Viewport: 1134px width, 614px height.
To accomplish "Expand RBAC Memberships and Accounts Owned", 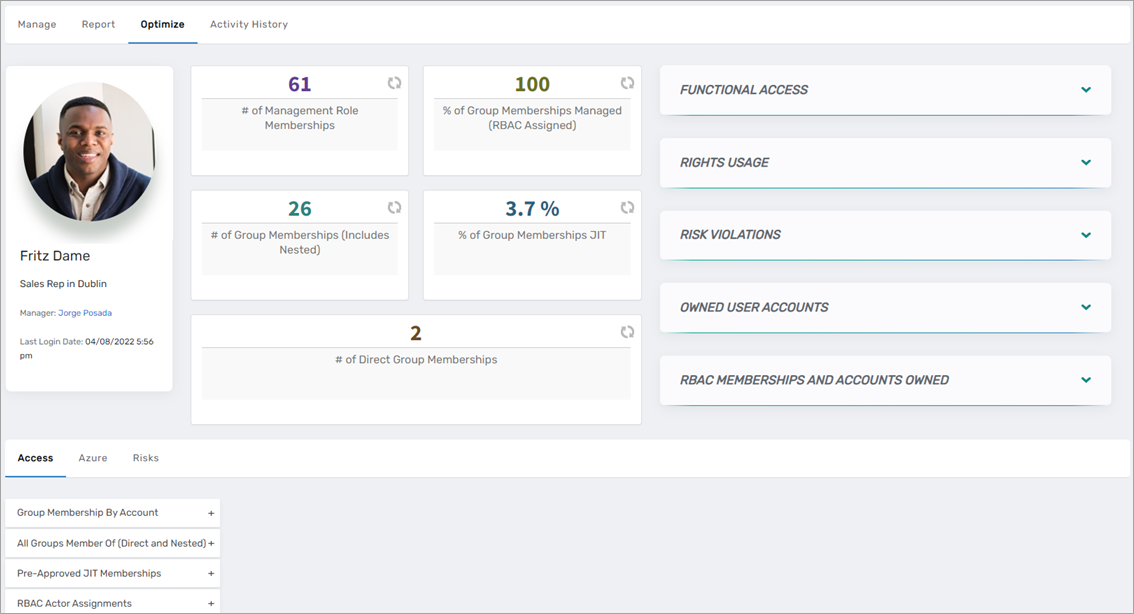I will 1085,380.
